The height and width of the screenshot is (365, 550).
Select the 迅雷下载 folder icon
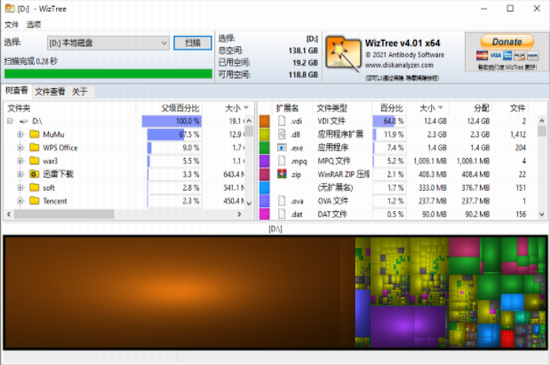[34, 174]
